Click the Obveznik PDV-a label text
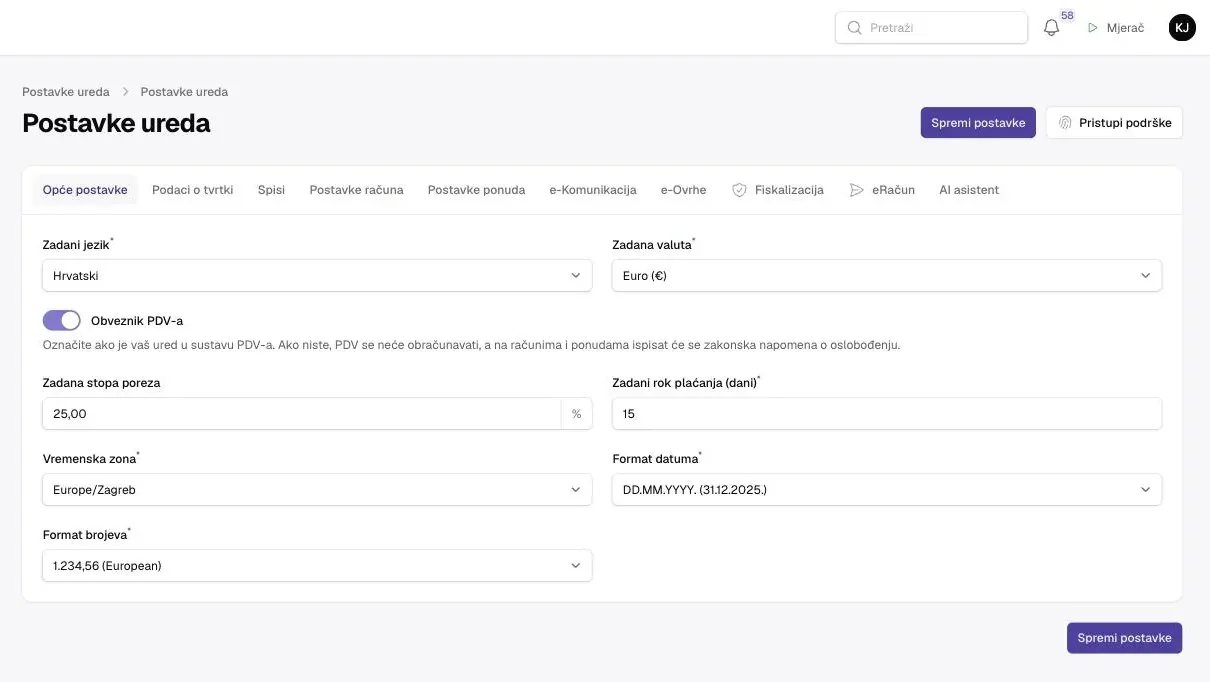The width and height of the screenshot is (1210, 682). (x=137, y=321)
